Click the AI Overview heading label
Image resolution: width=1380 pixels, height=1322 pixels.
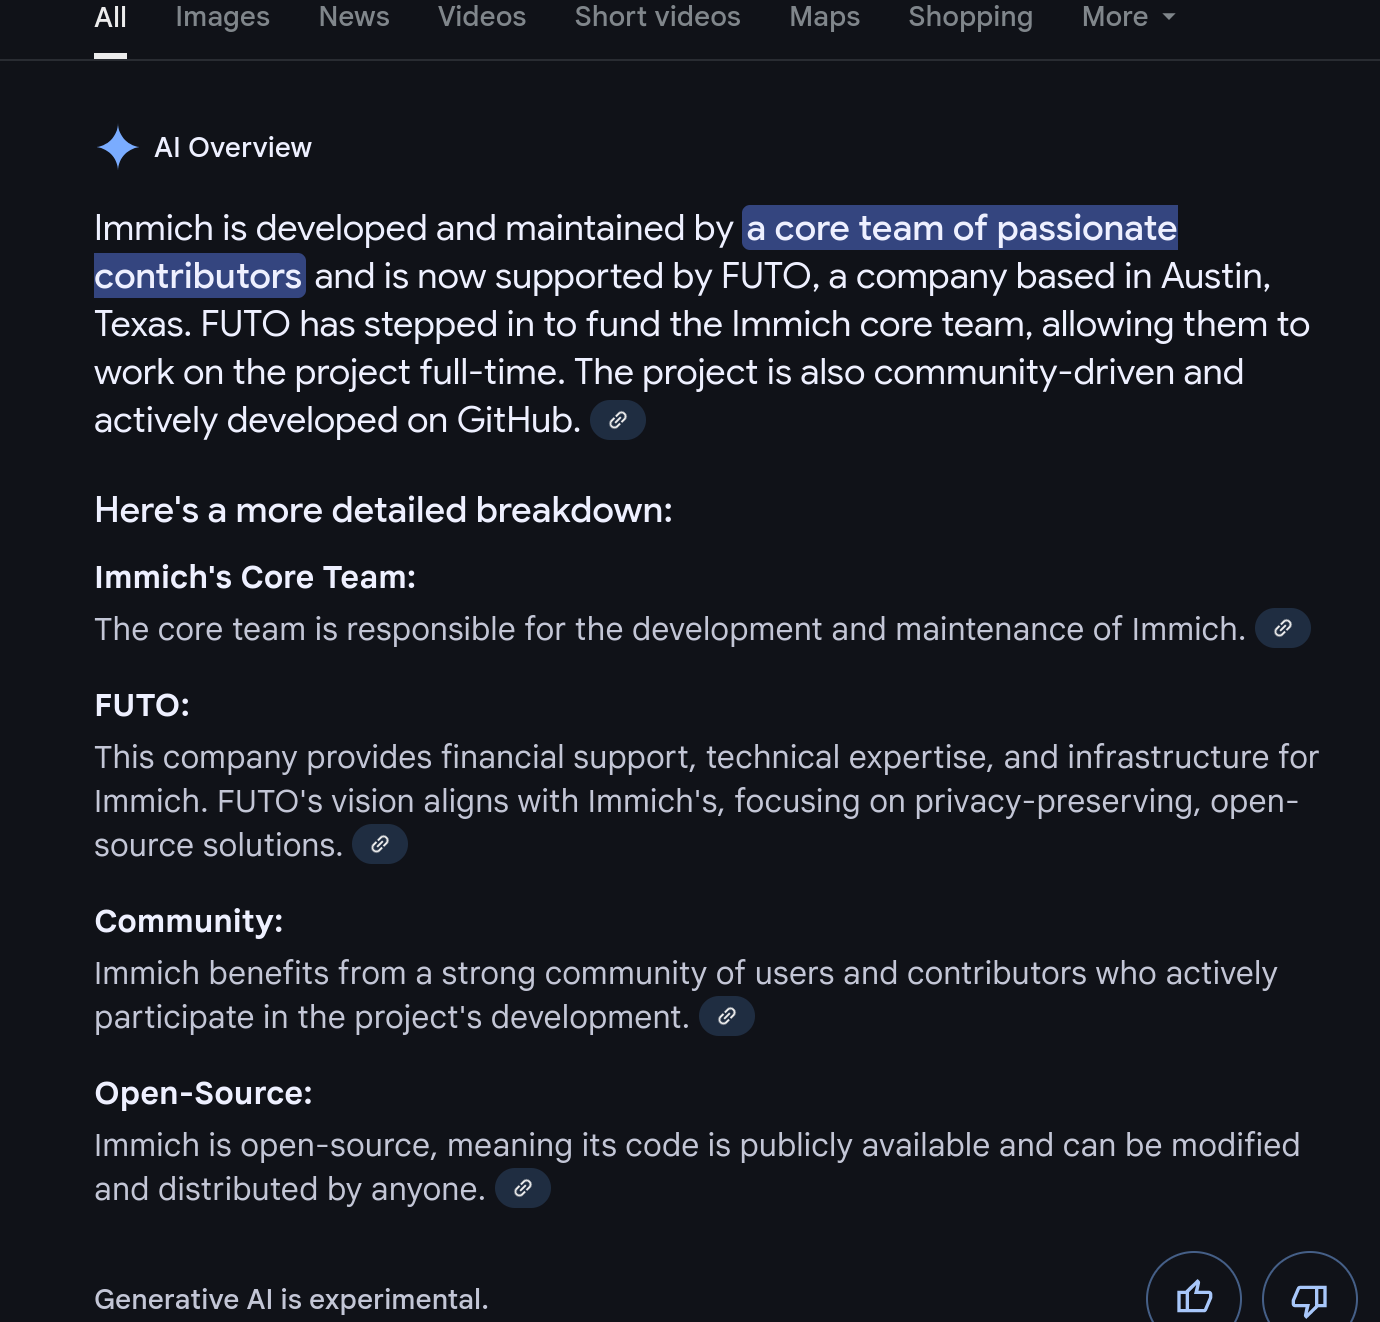click(x=233, y=147)
